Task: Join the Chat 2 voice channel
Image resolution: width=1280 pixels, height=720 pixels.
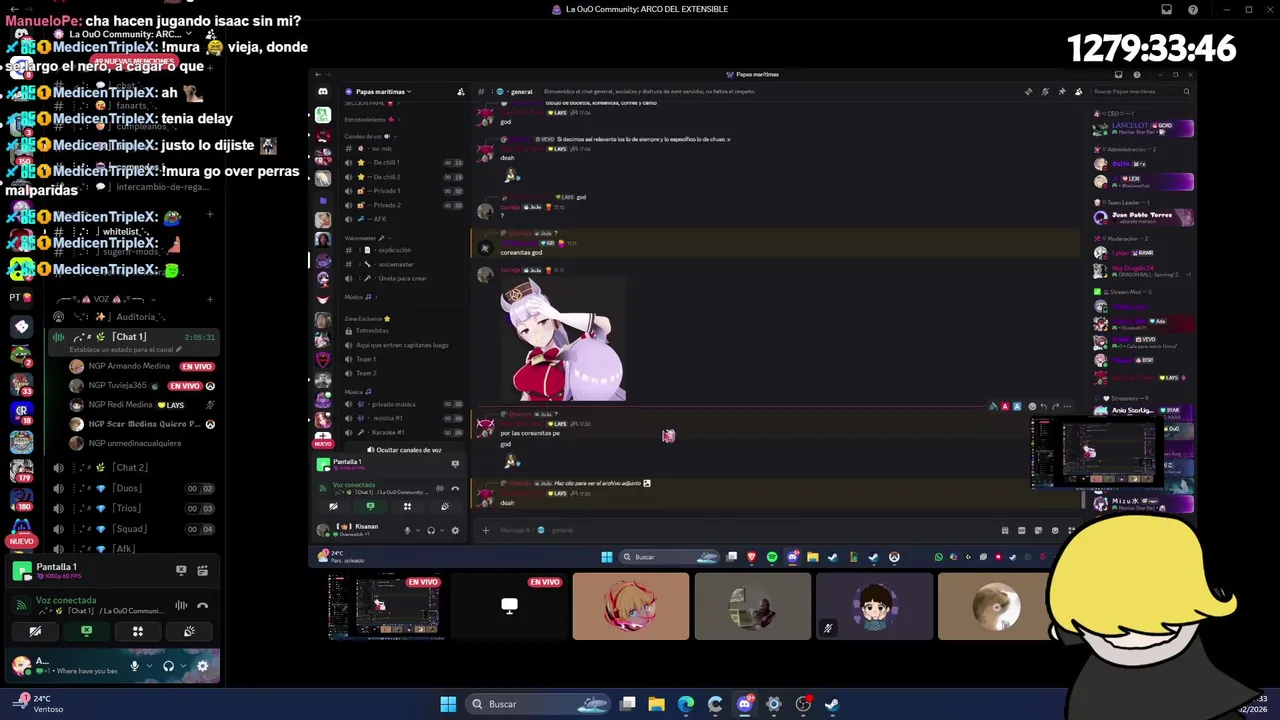Action: (x=134, y=467)
